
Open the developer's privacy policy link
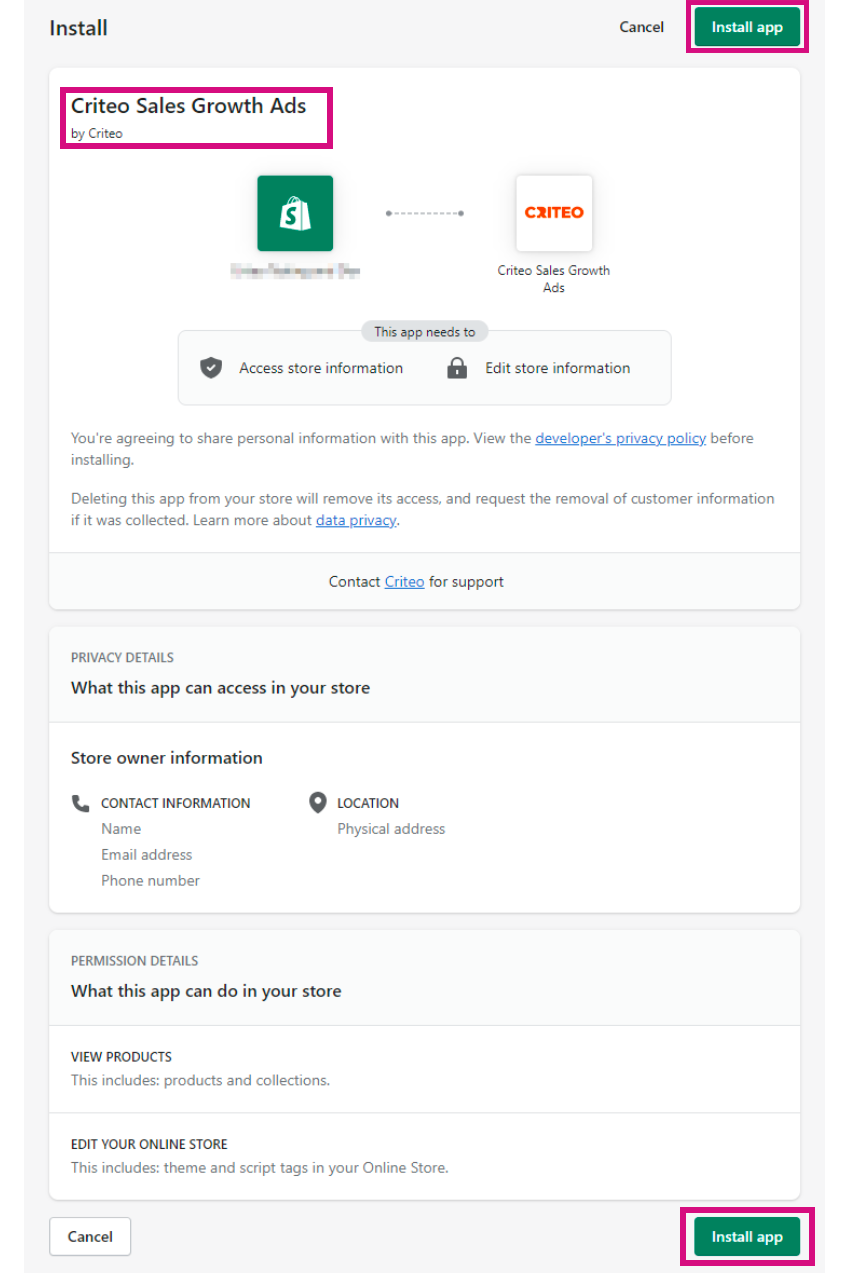pyautogui.click(x=621, y=438)
